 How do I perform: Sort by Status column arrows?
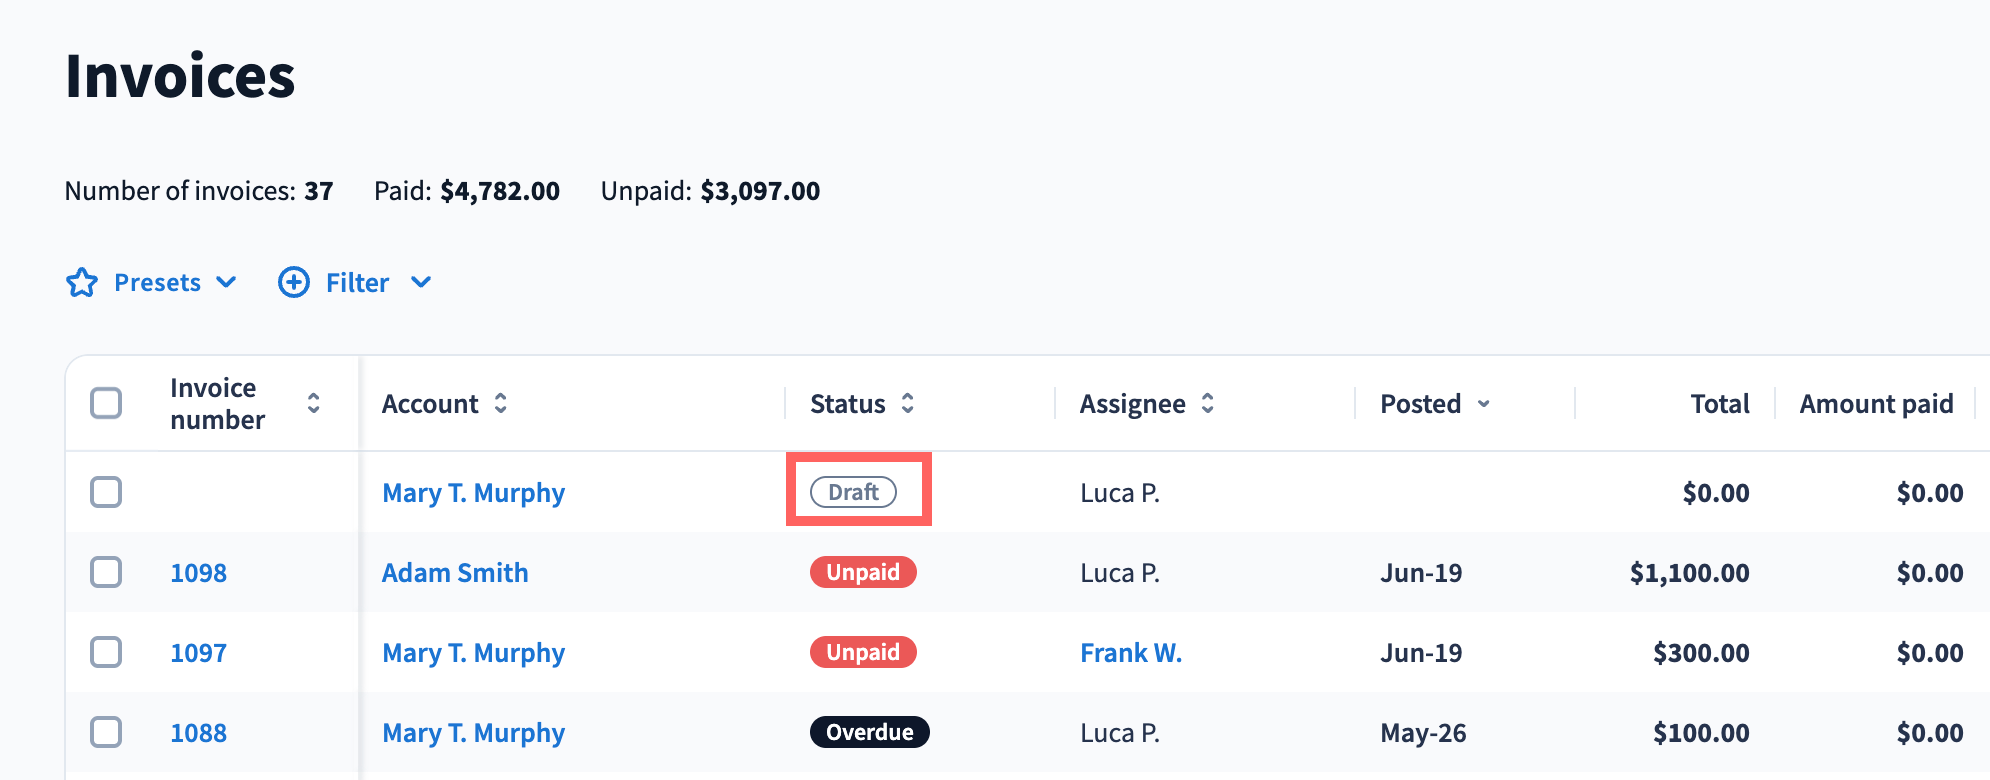pyautogui.click(x=908, y=403)
